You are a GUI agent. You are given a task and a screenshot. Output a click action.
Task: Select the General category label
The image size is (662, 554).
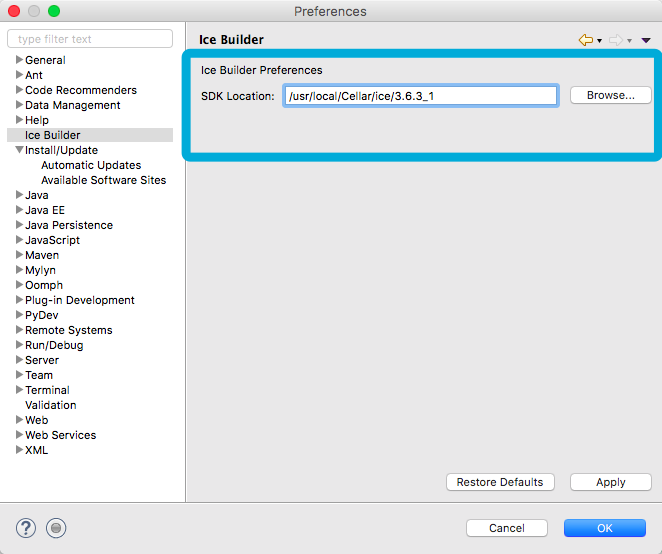(45, 60)
